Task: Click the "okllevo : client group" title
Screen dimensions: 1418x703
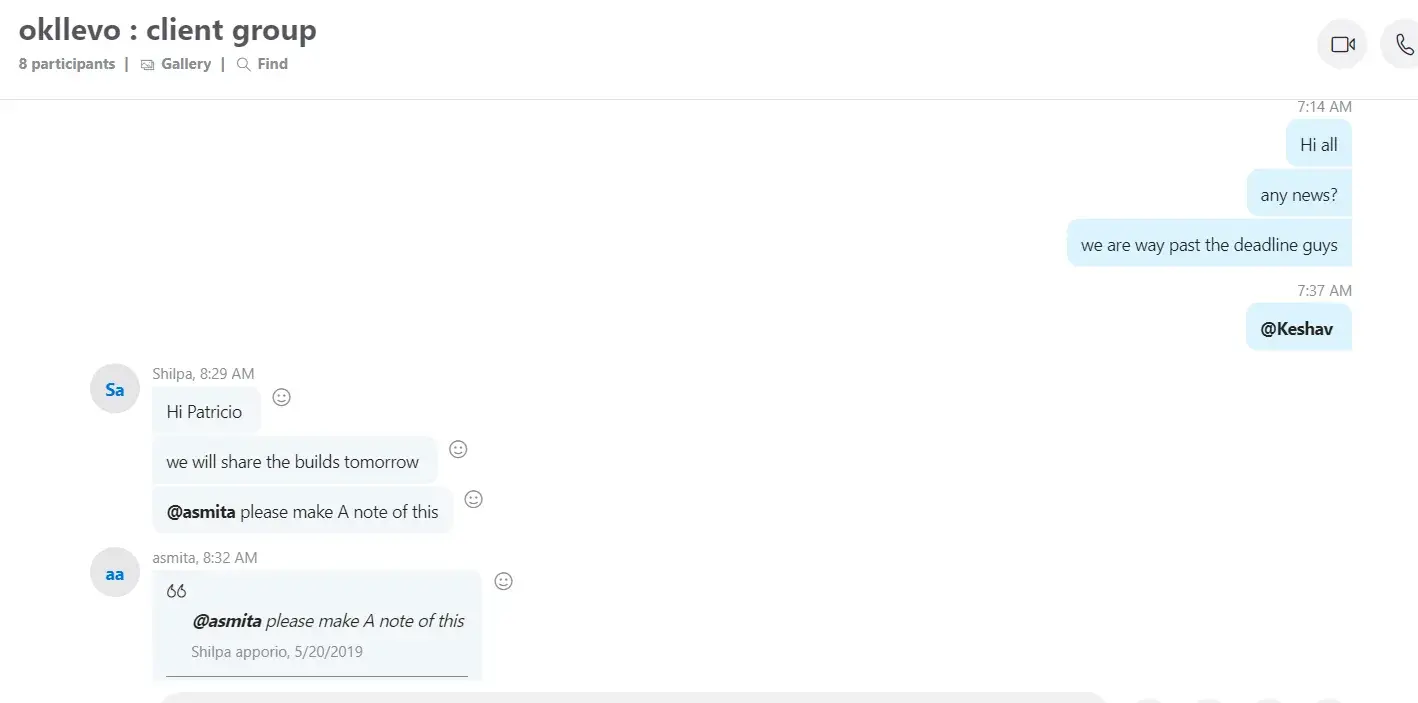Action: [168, 30]
